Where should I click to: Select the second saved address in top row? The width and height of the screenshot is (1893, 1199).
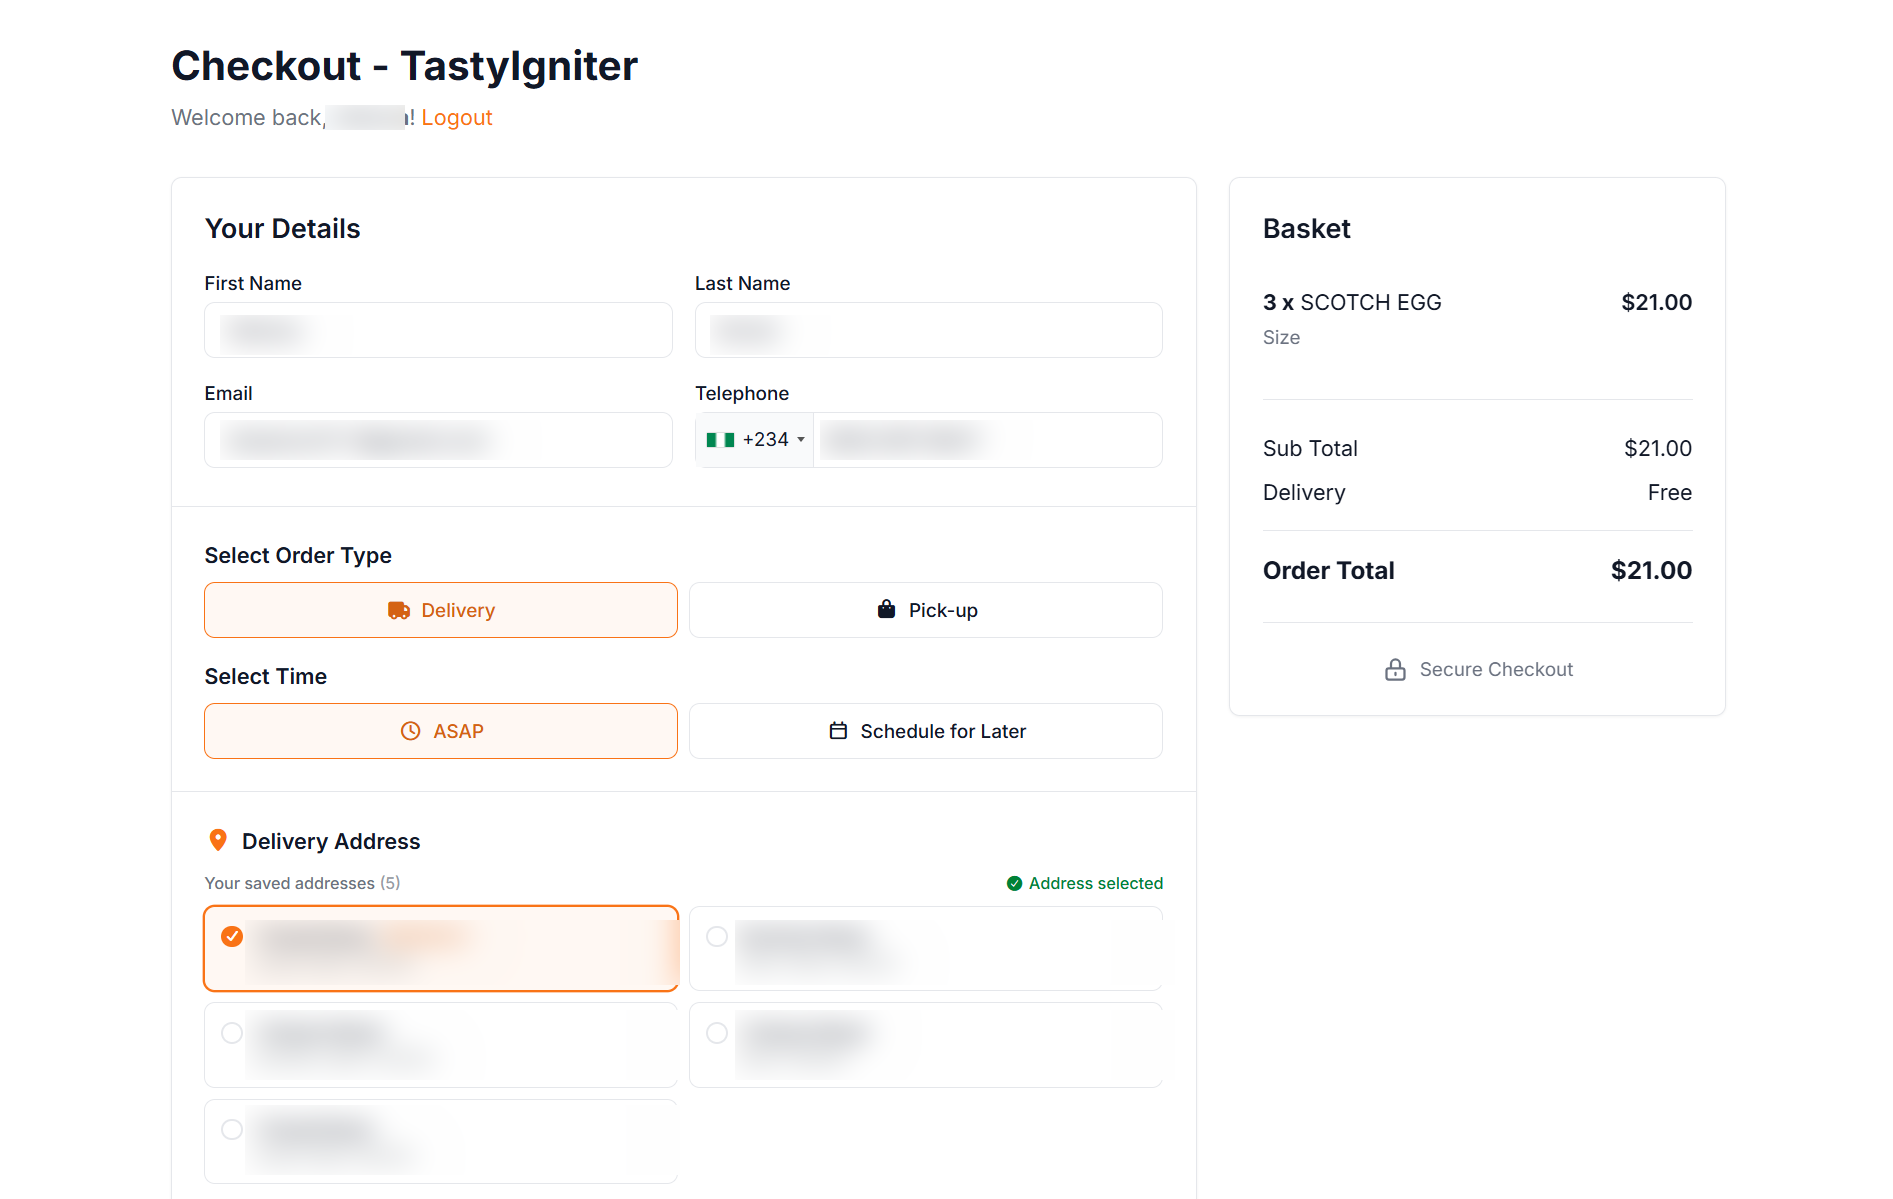717,937
